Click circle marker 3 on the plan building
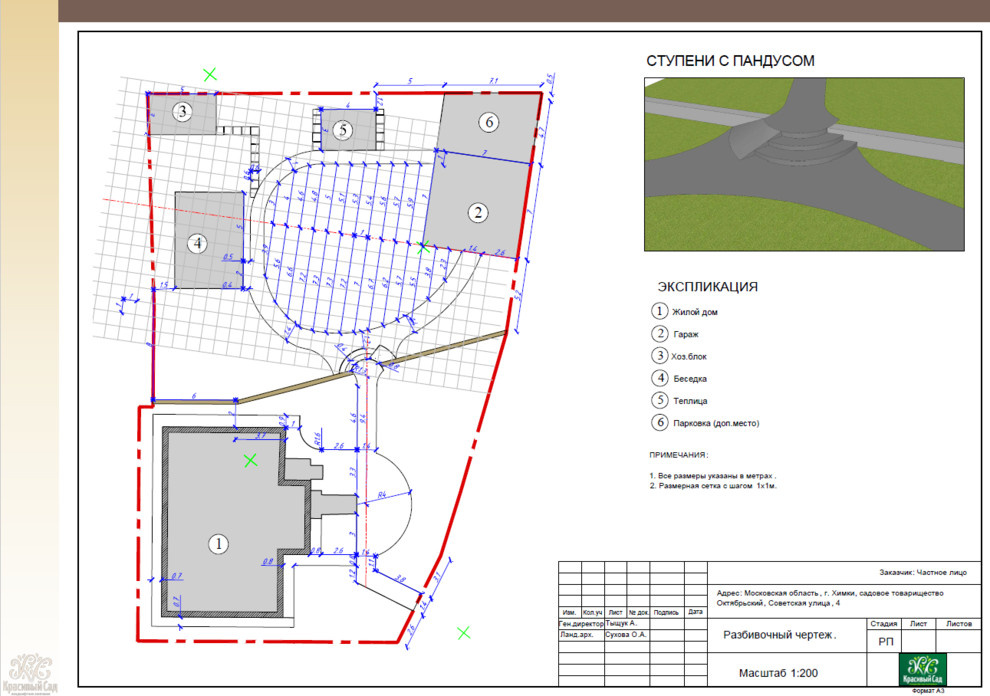The height and width of the screenshot is (696, 990). (x=182, y=112)
